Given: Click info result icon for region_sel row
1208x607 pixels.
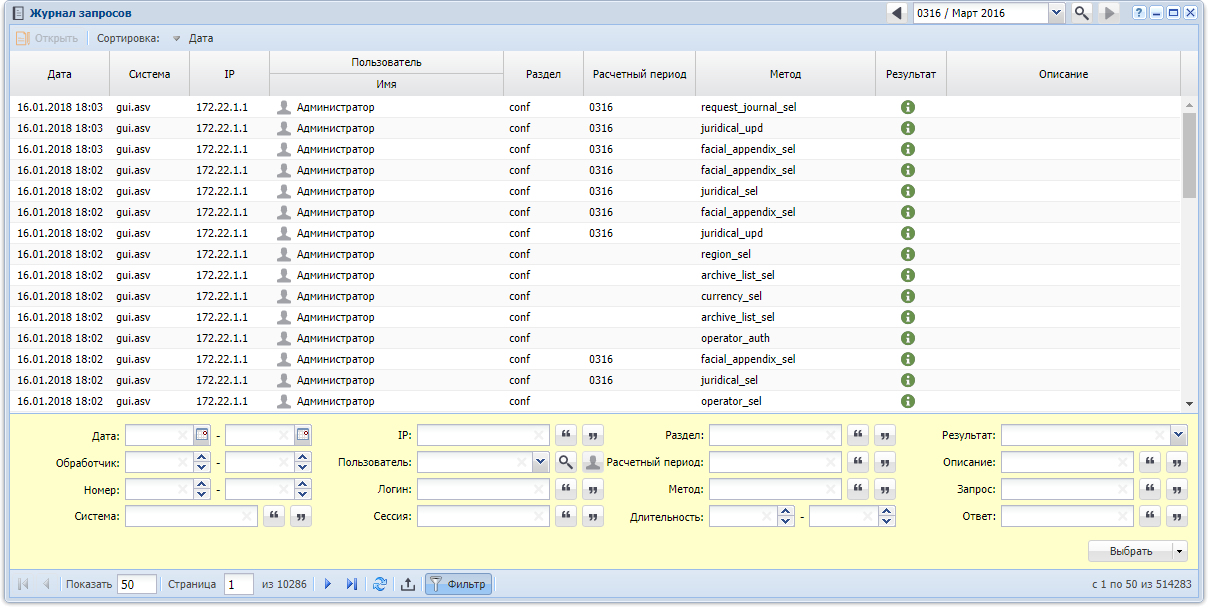Looking at the screenshot, I should pos(908,254).
